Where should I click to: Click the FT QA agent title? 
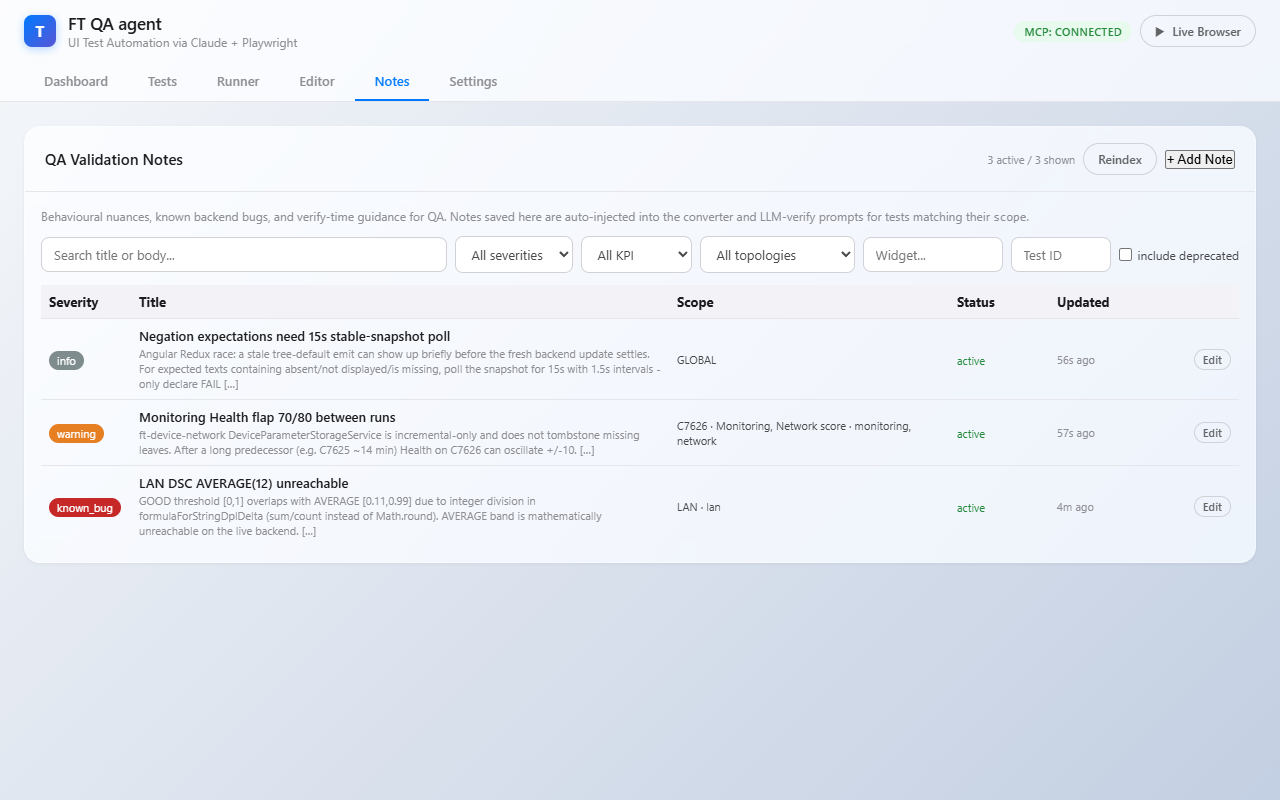(x=115, y=24)
